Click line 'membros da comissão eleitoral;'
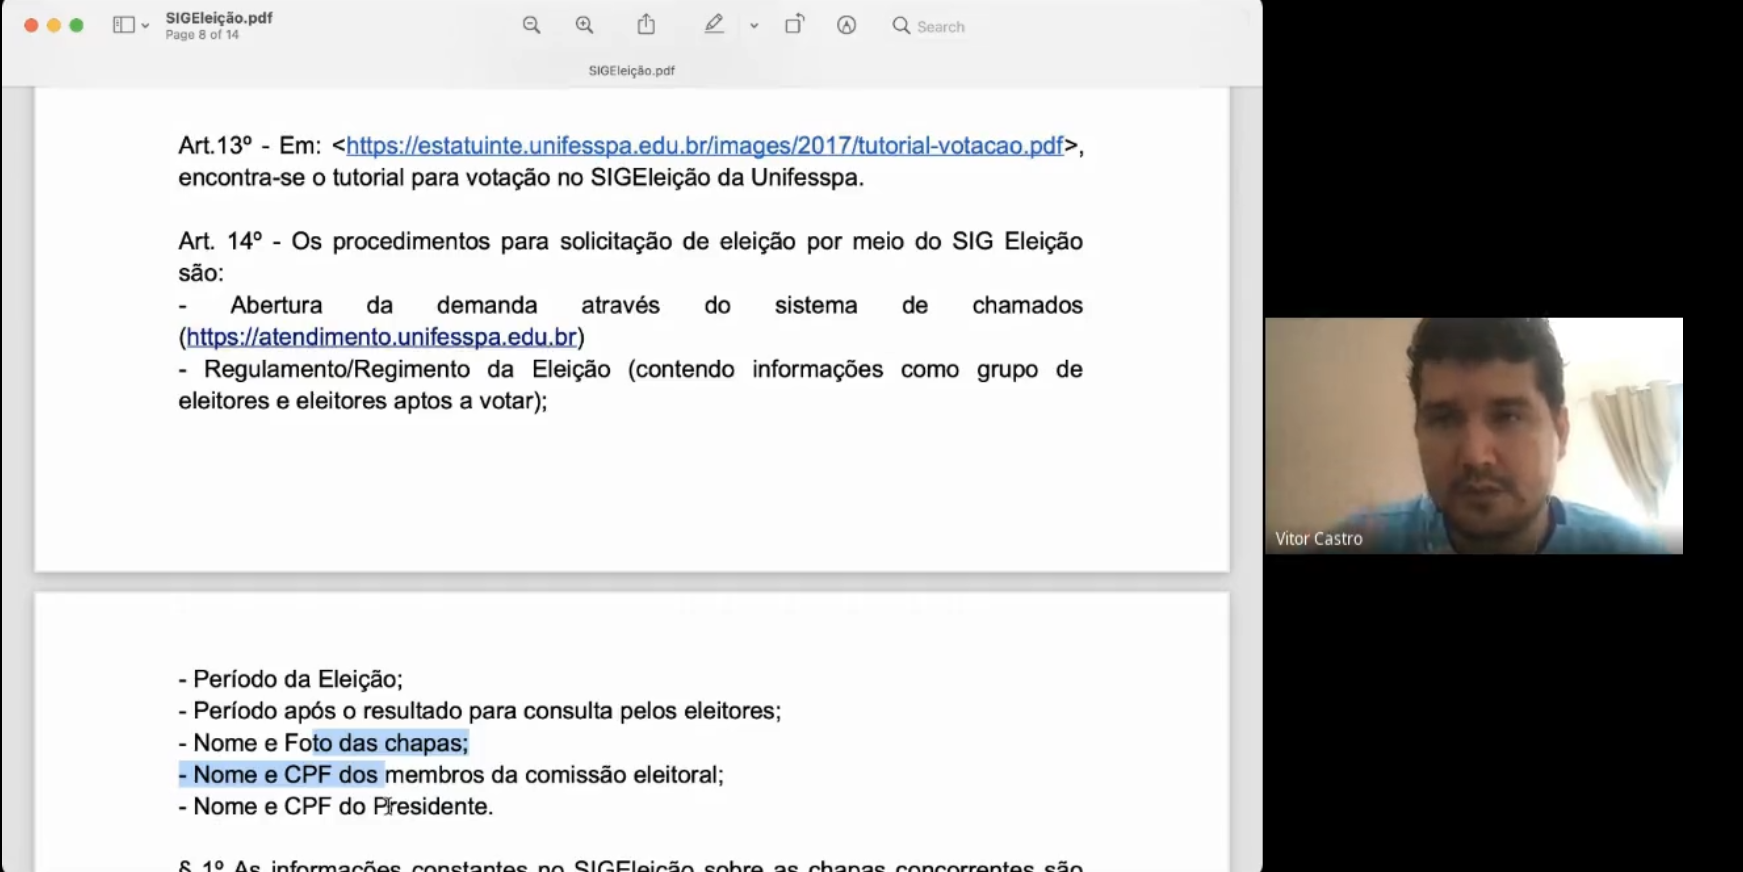1743x872 pixels. coord(554,775)
